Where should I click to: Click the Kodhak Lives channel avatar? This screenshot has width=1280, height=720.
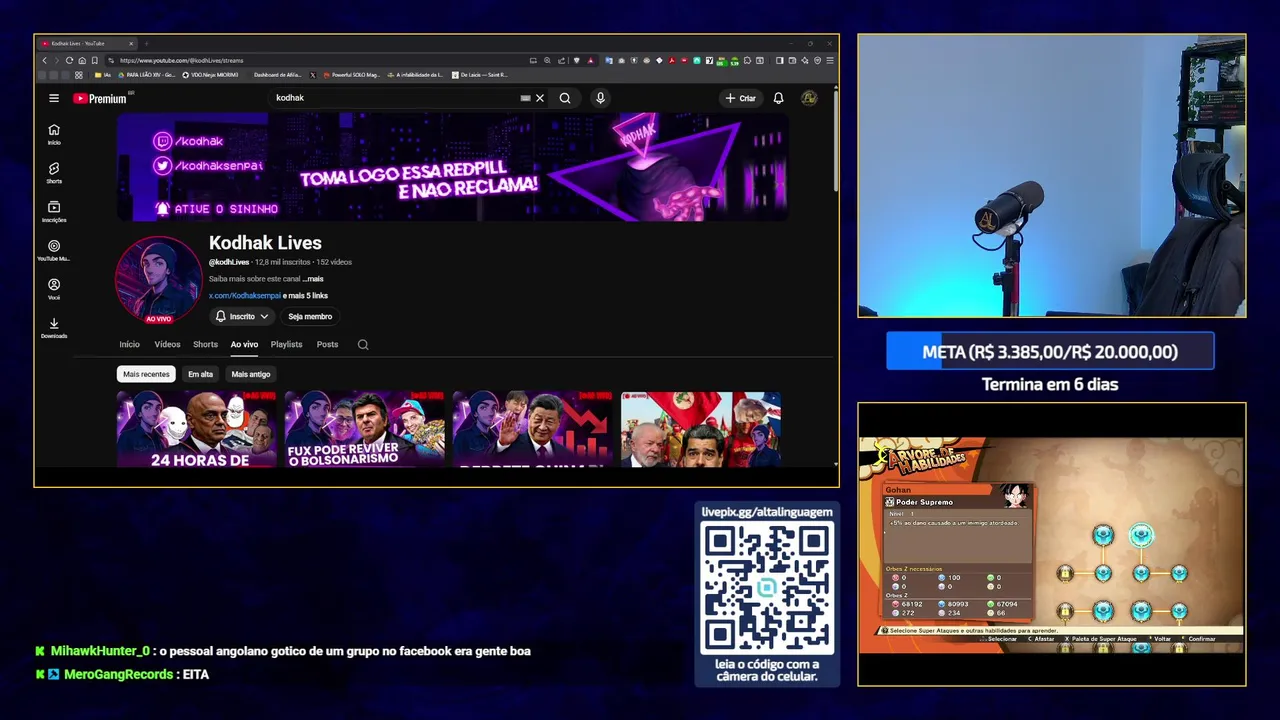158,279
